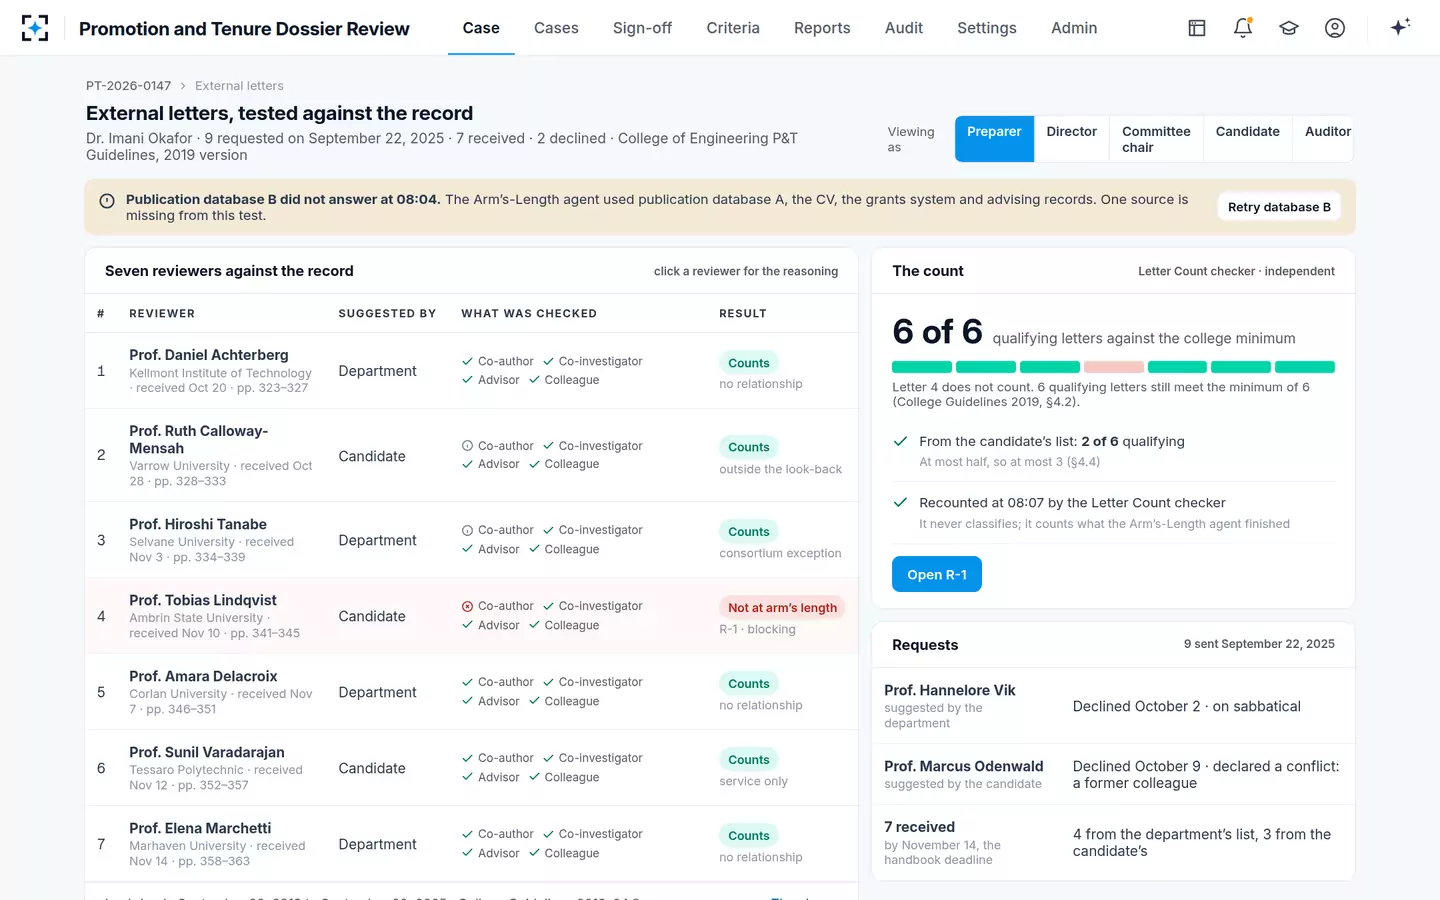Click the first green letter progress segment
1440x900 pixels.
pos(922,367)
